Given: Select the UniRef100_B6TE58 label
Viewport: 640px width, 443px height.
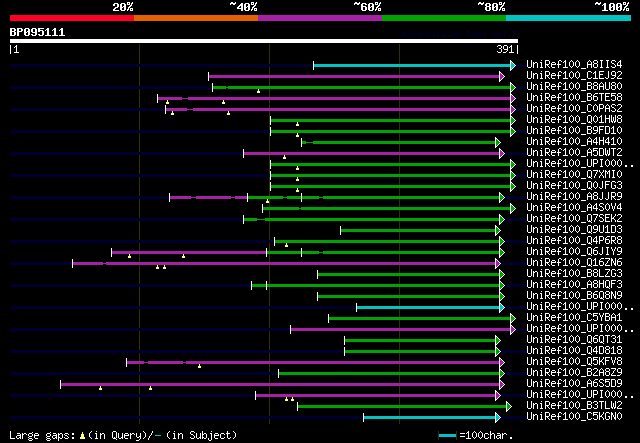Looking at the screenshot, I should [574, 98].
